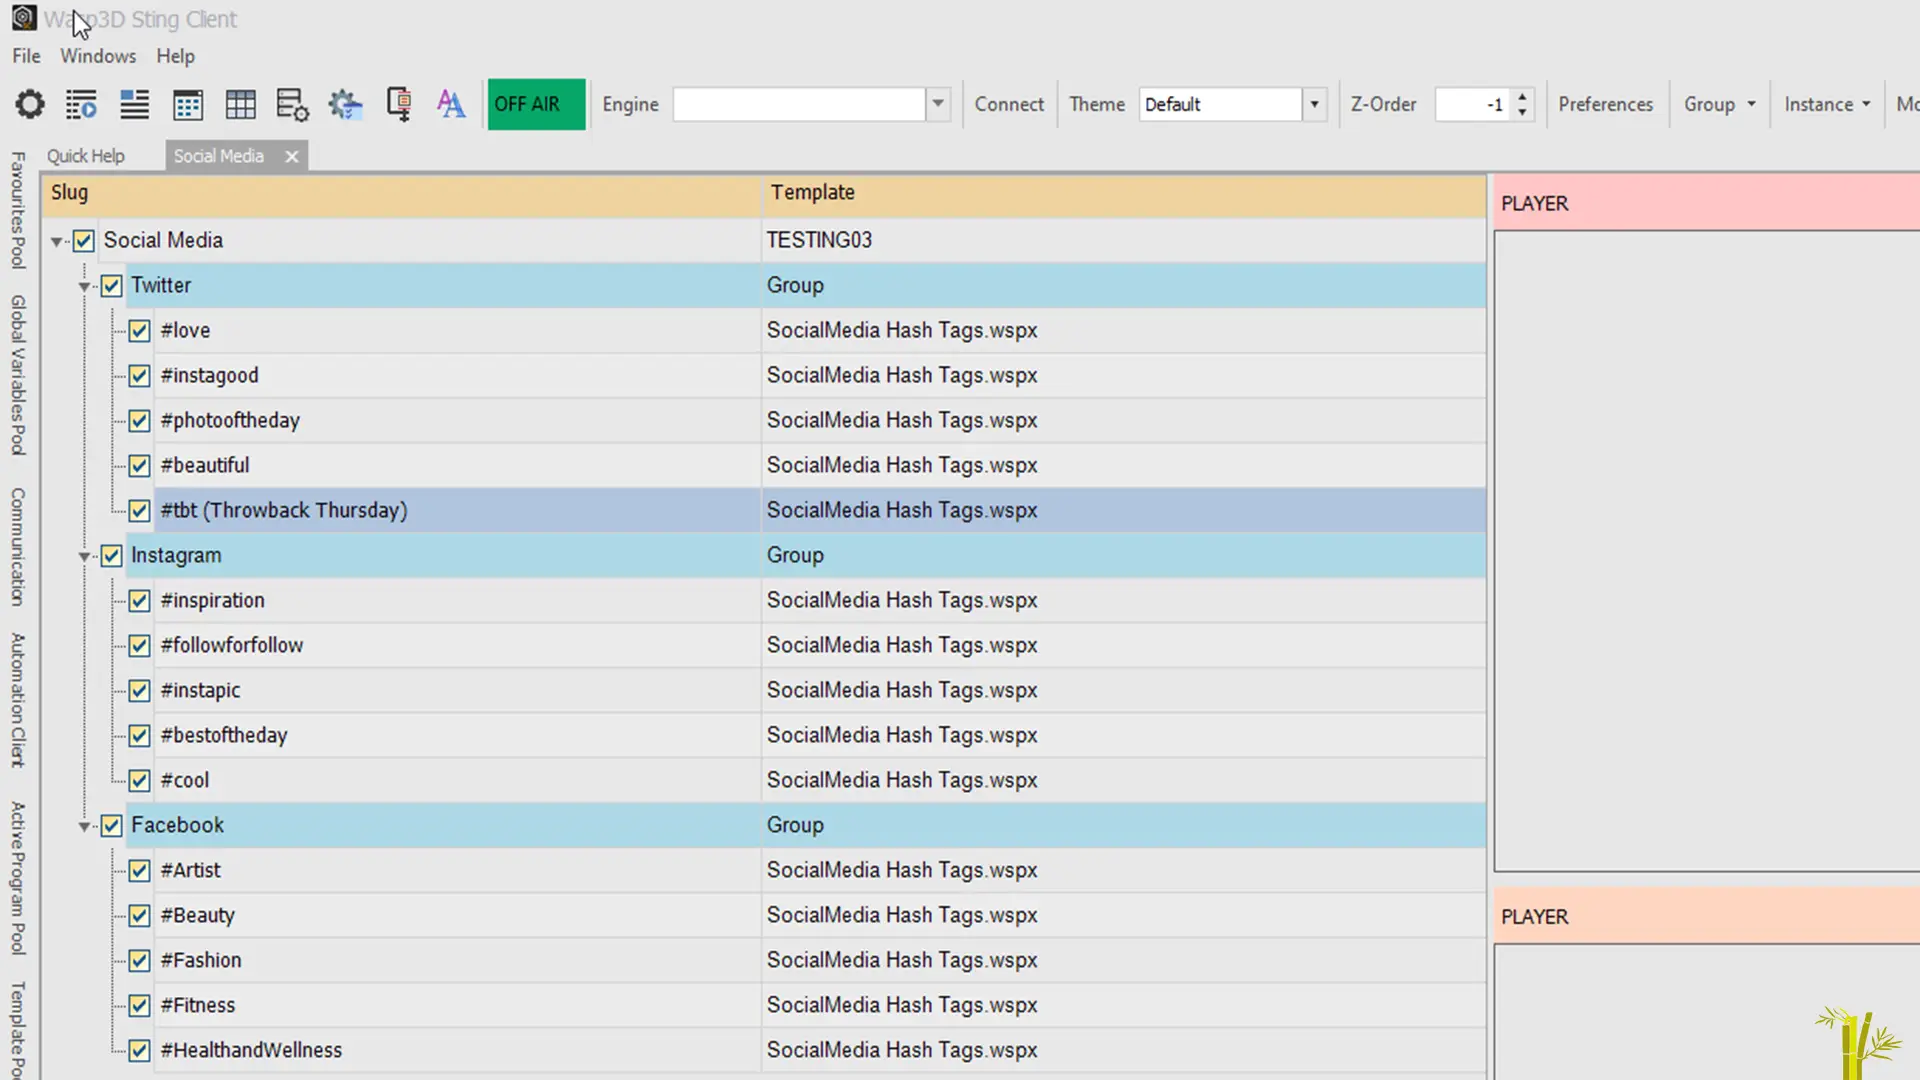
Task: Click the server list with gear icon
Action: (292, 104)
